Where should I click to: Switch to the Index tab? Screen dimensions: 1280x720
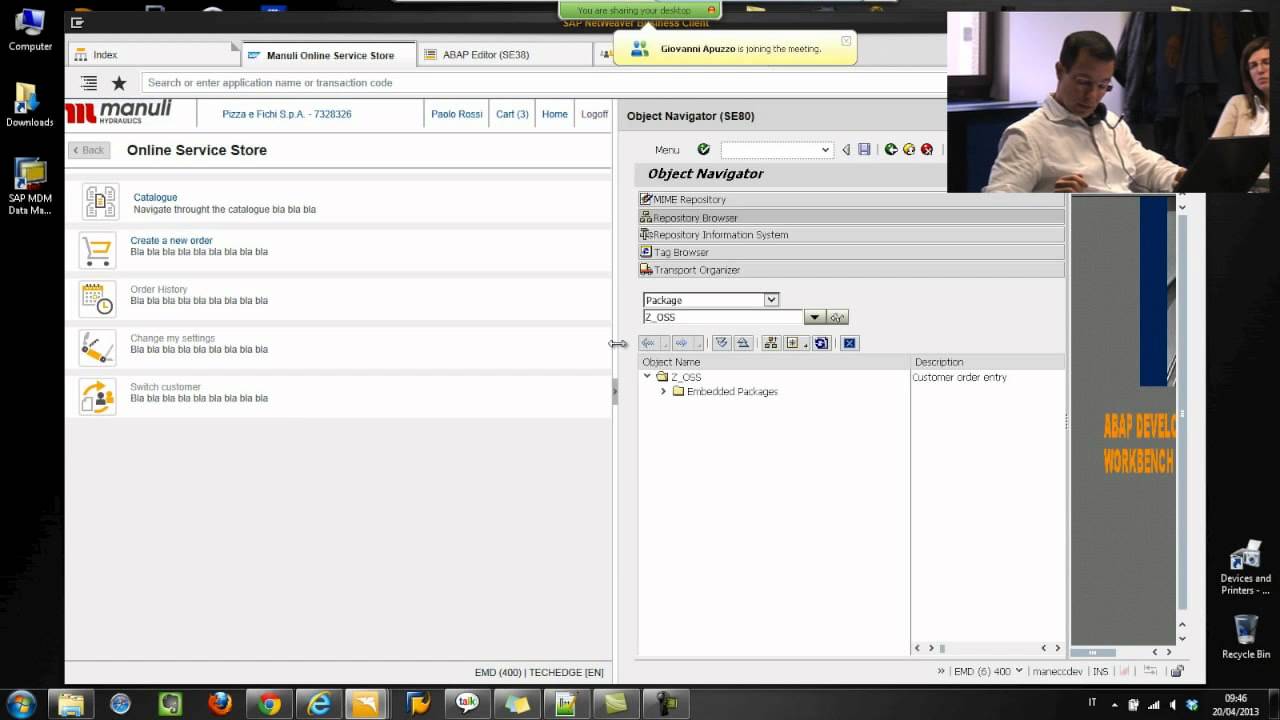[153, 55]
